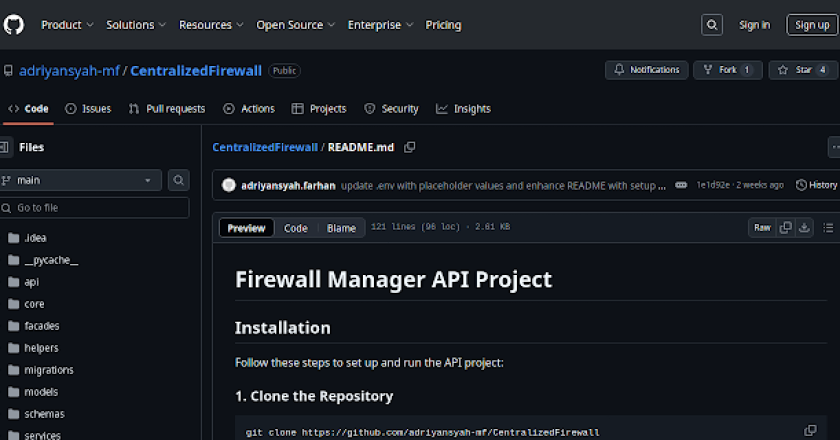Switch to Code view of README
The width and height of the screenshot is (840, 440).
(296, 228)
